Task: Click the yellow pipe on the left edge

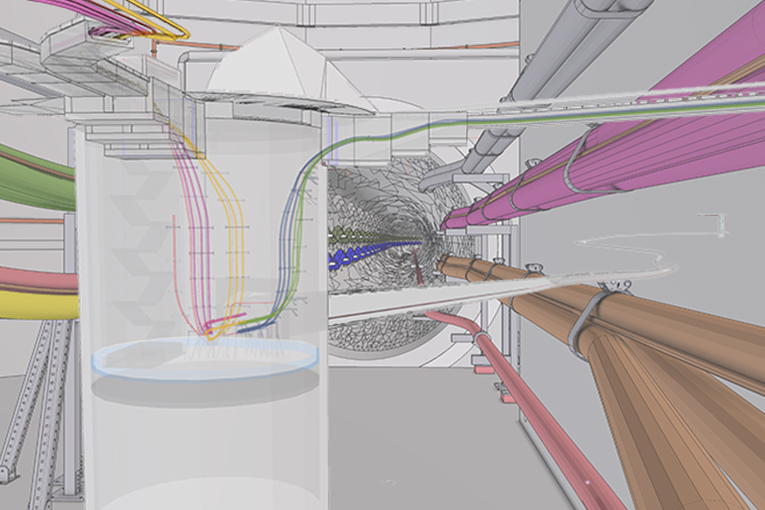Action: click(35, 304)
